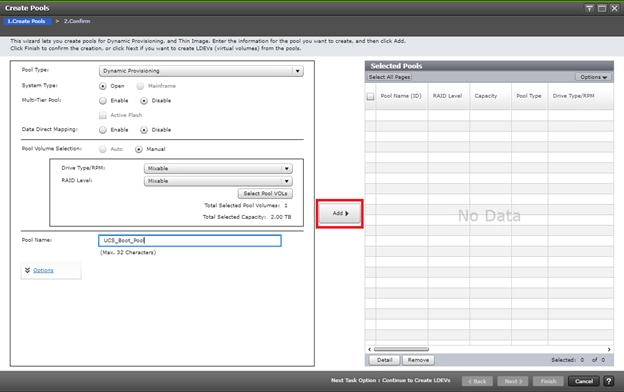Sort by Pool Name (ID) column
This screenshot has width=624, height=392.
coord(401,96)
